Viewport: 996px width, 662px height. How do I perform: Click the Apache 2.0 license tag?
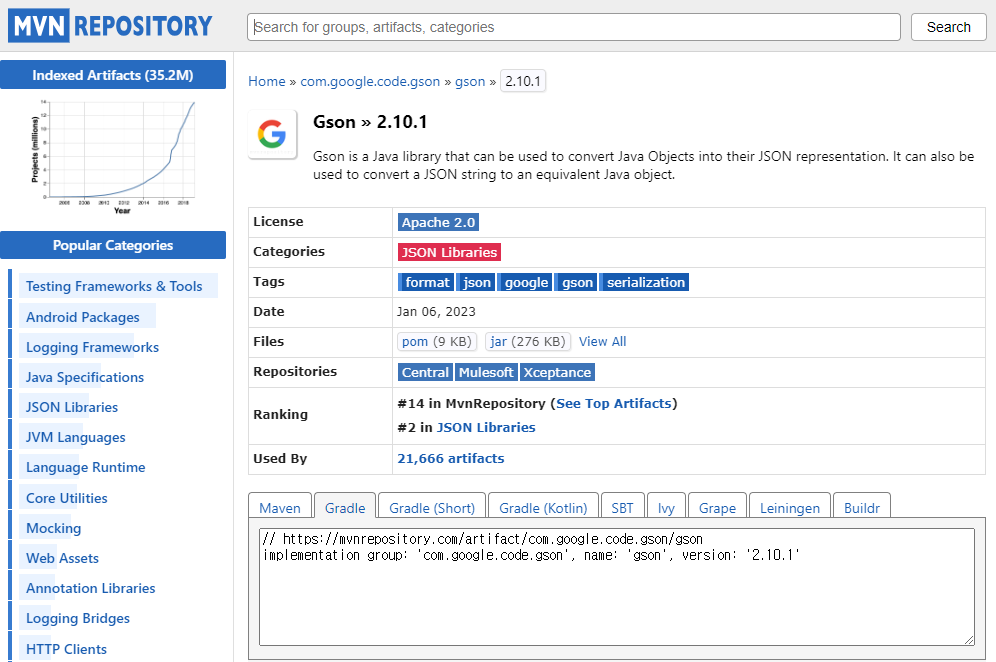[438, 222]
